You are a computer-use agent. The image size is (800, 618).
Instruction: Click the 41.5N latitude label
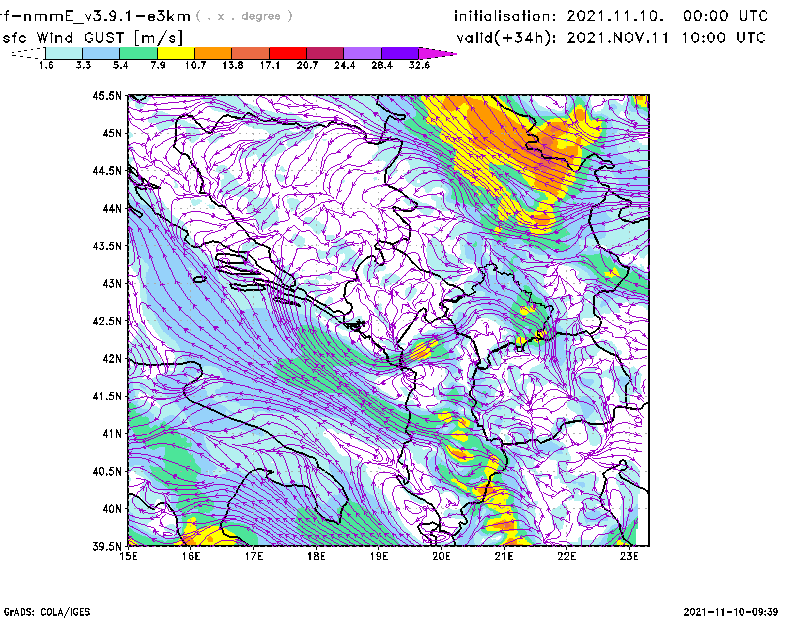click(108, 396)
